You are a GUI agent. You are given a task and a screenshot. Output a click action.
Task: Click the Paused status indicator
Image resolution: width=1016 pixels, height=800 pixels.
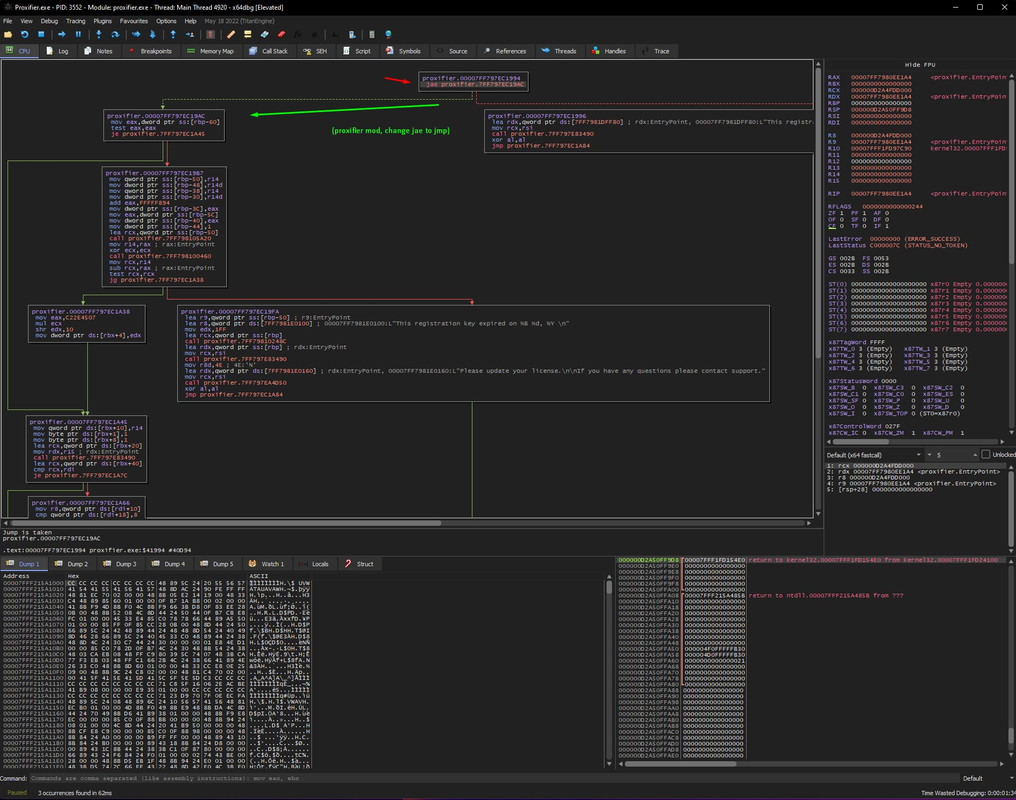(17, 793)
